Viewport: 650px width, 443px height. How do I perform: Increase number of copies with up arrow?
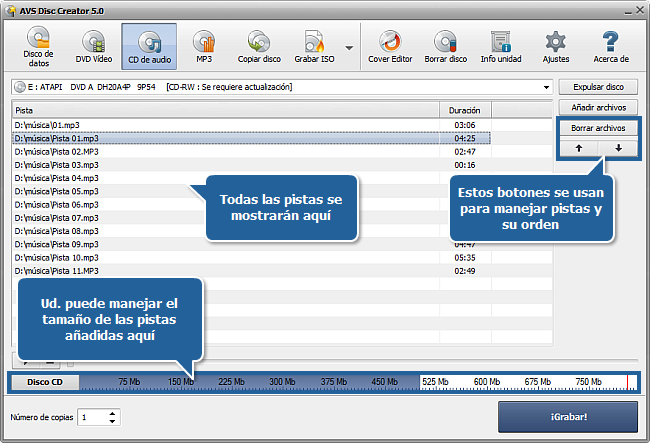pyautogui.click(x=112, y=414)
